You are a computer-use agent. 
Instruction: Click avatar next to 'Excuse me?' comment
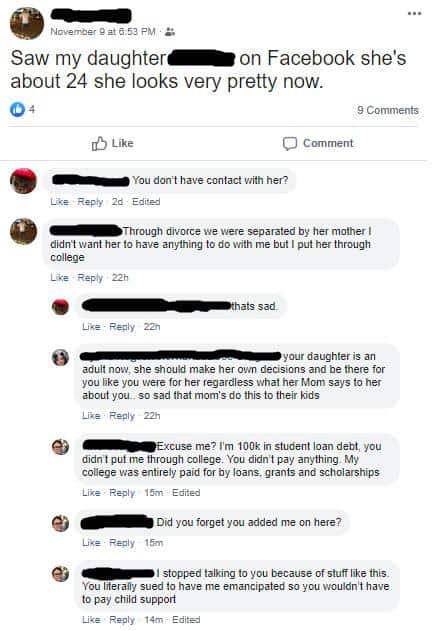(x=60, y=447)
